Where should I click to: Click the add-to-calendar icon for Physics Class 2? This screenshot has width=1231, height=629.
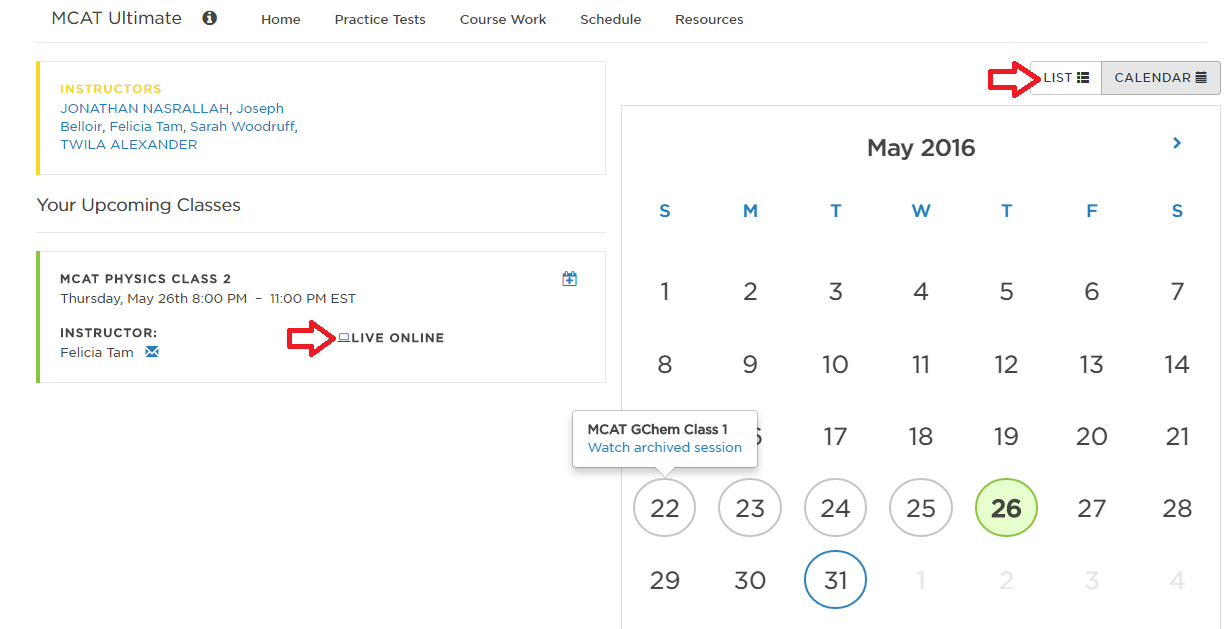pyautogui.click(x=569, y=279)
